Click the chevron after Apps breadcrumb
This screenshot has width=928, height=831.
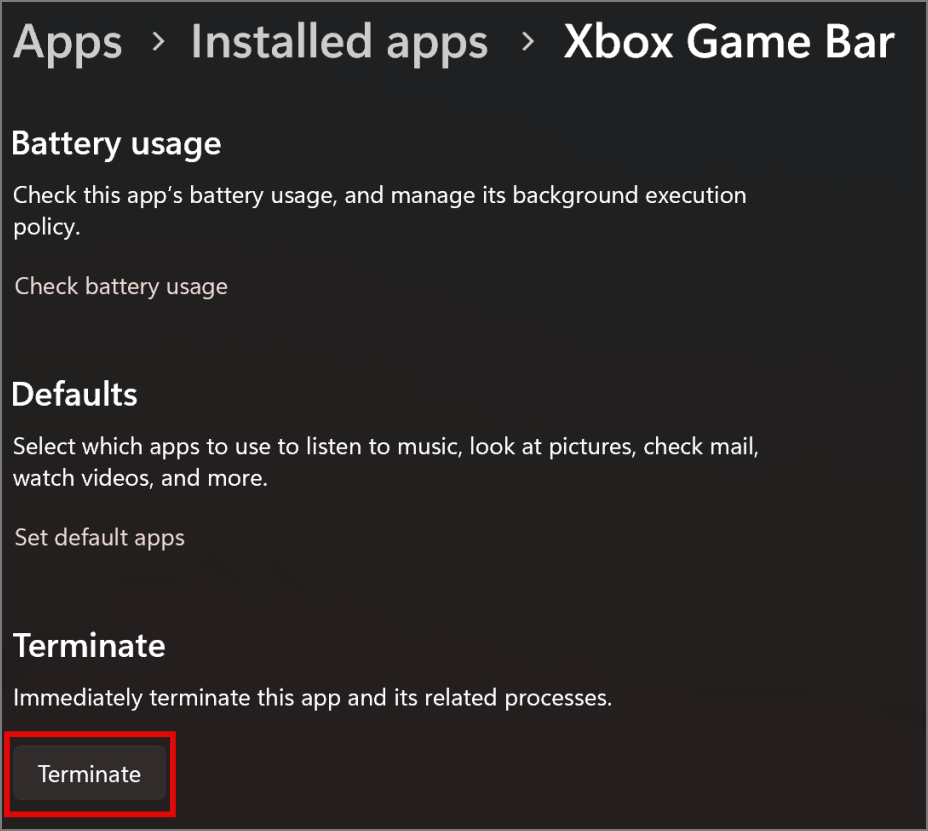pos(156,44)
